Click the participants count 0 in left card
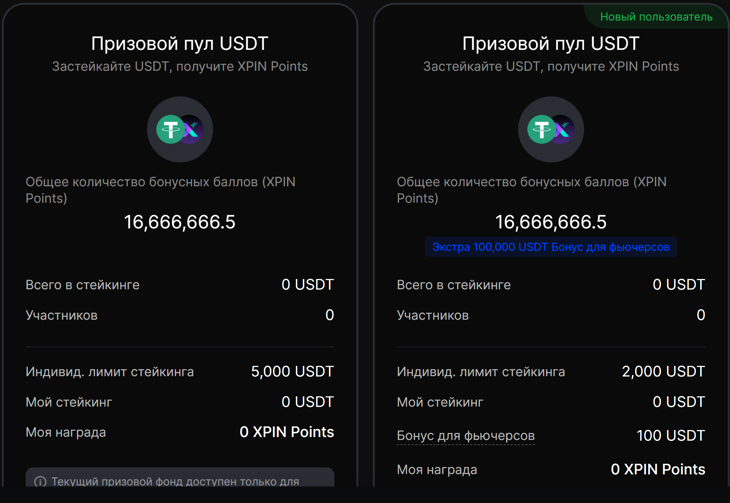This screenshot has width=730, height=503. pos(330,315)
